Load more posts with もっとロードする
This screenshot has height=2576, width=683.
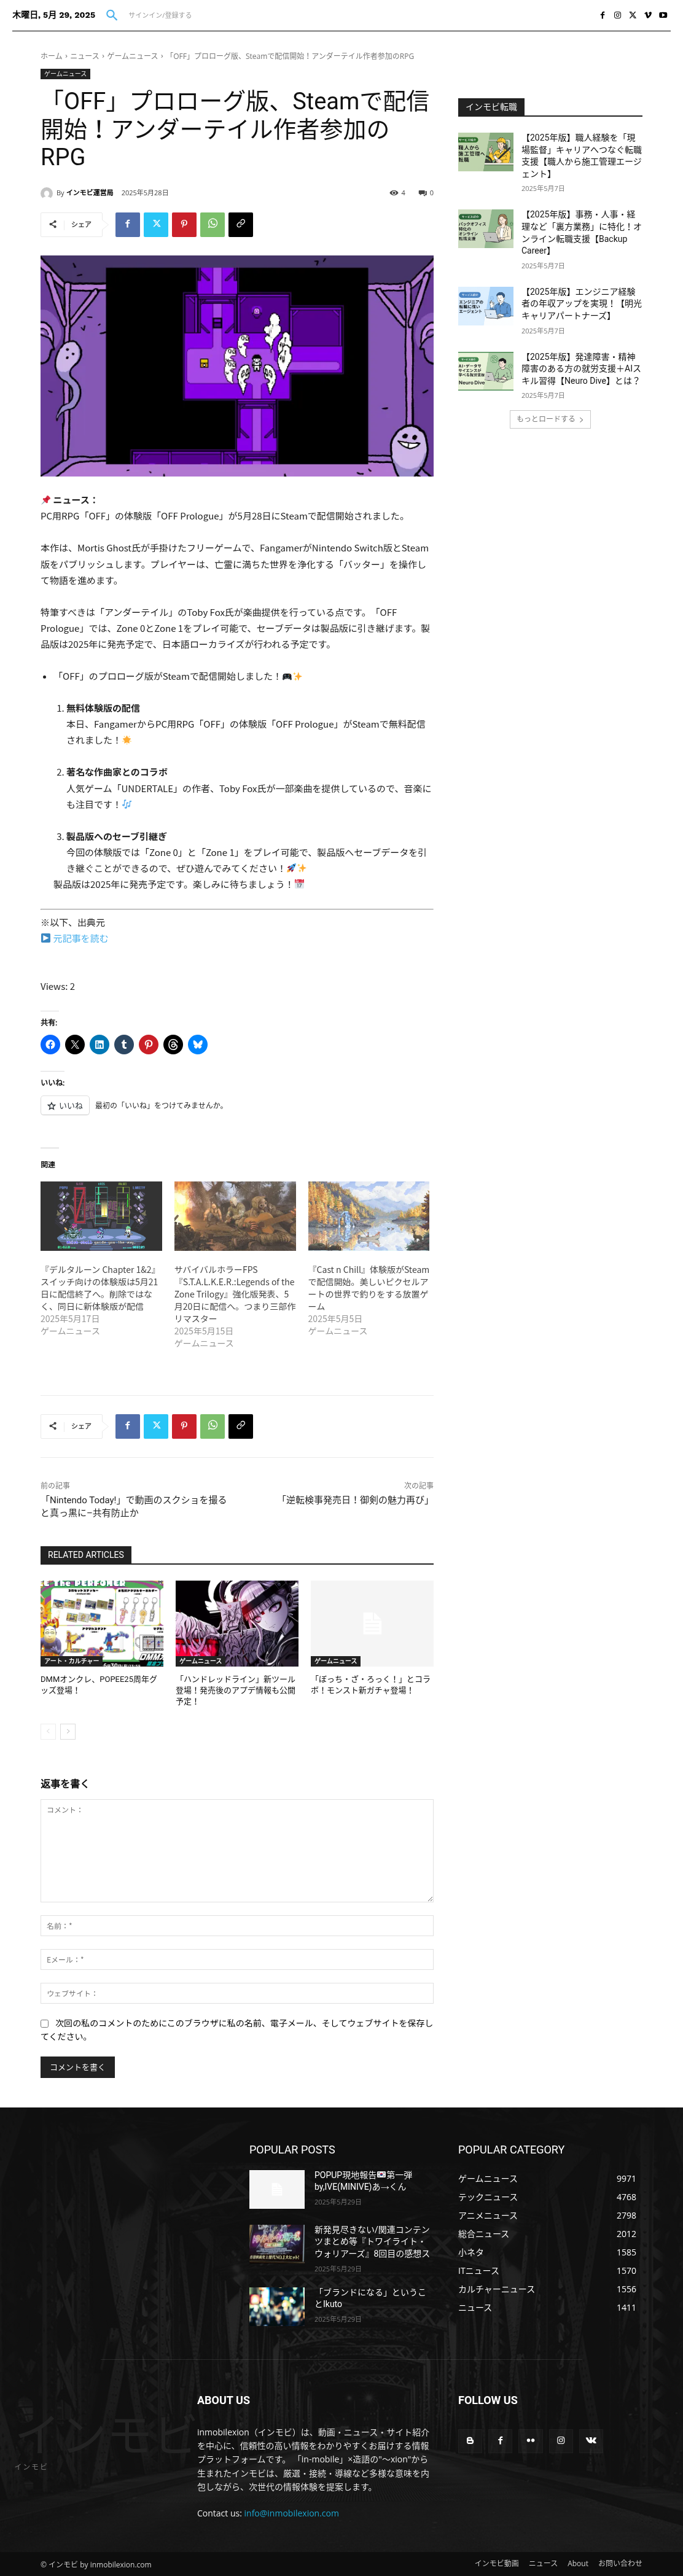[x=550, y=419]
